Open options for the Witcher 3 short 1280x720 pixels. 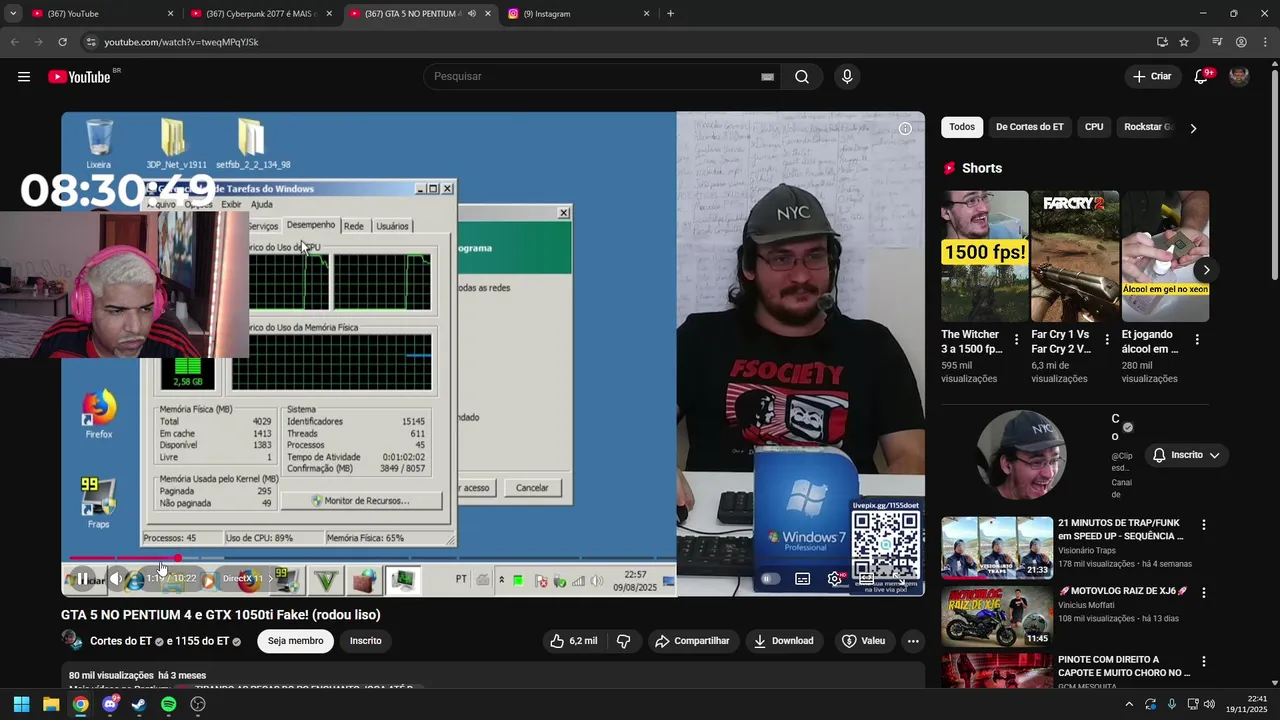[x=1017, y=340]
